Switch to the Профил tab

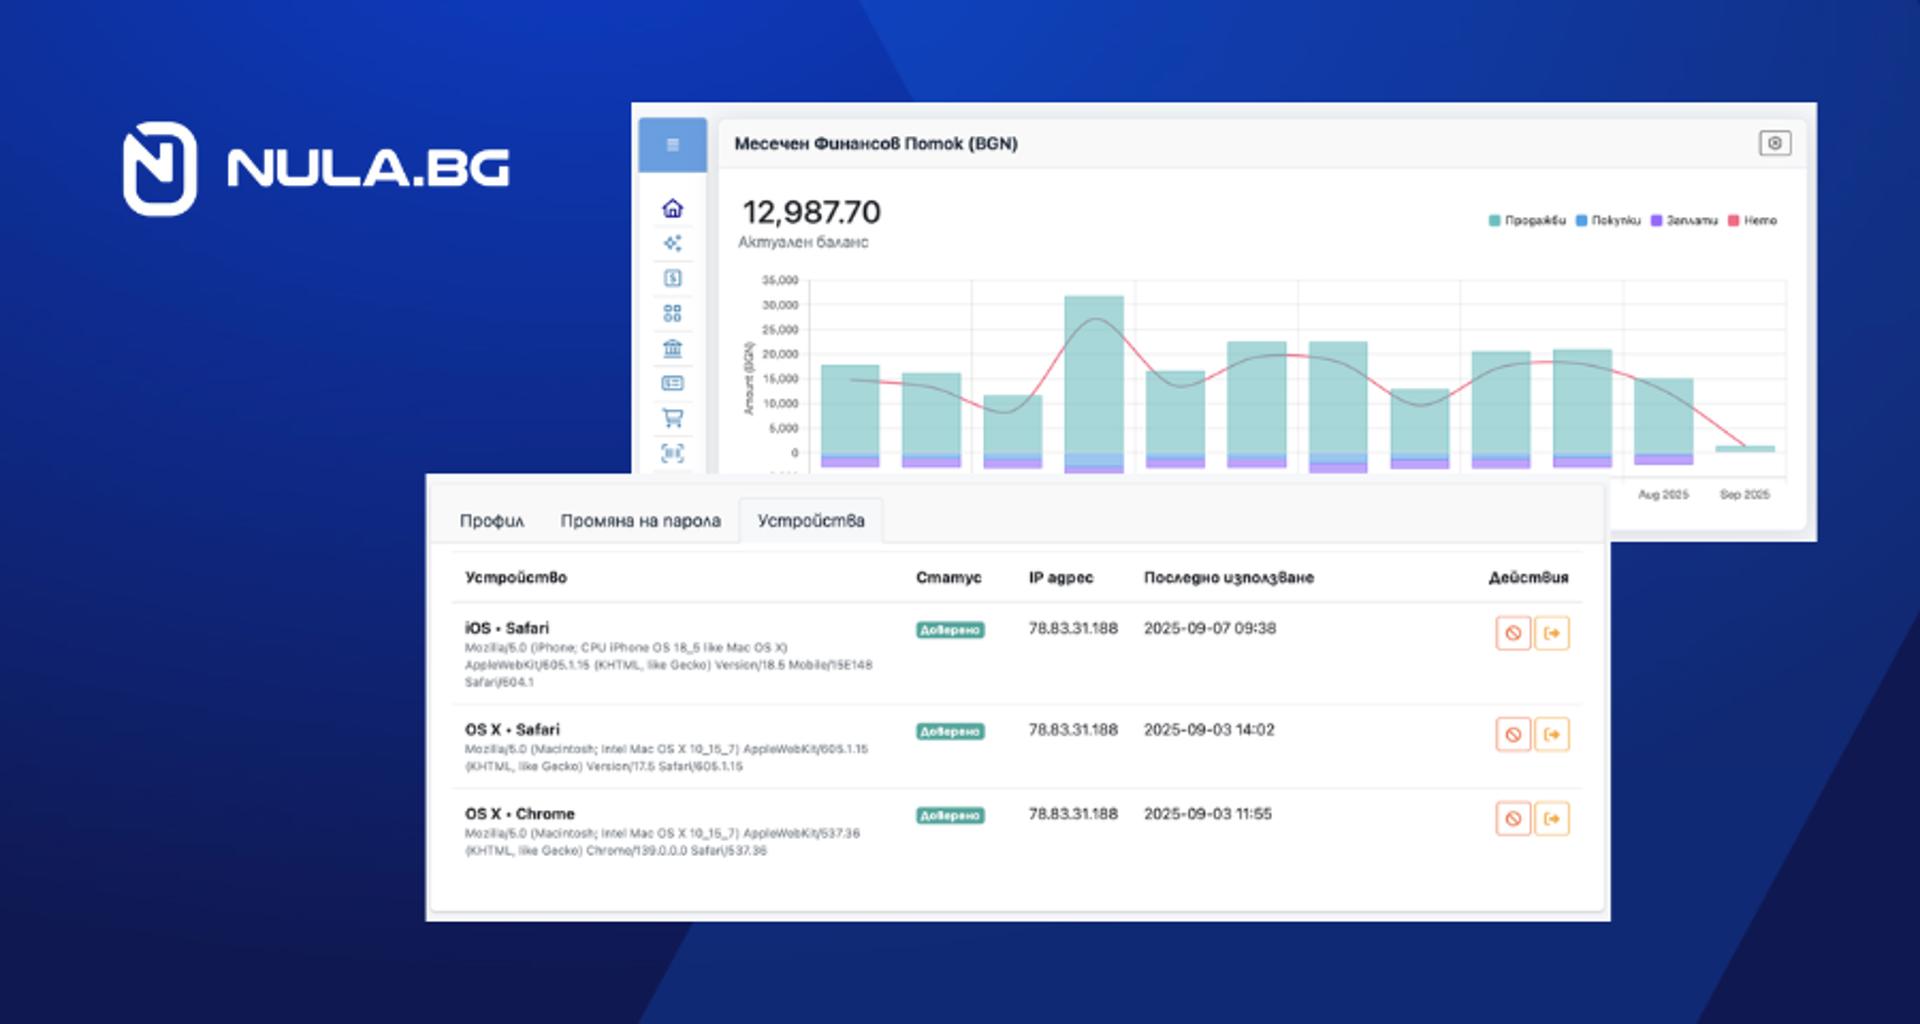coord(491,520)
